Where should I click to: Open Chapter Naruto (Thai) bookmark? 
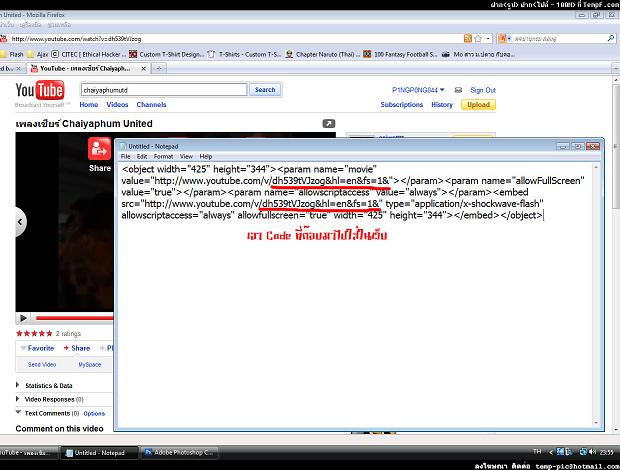(x=323, y=54)
